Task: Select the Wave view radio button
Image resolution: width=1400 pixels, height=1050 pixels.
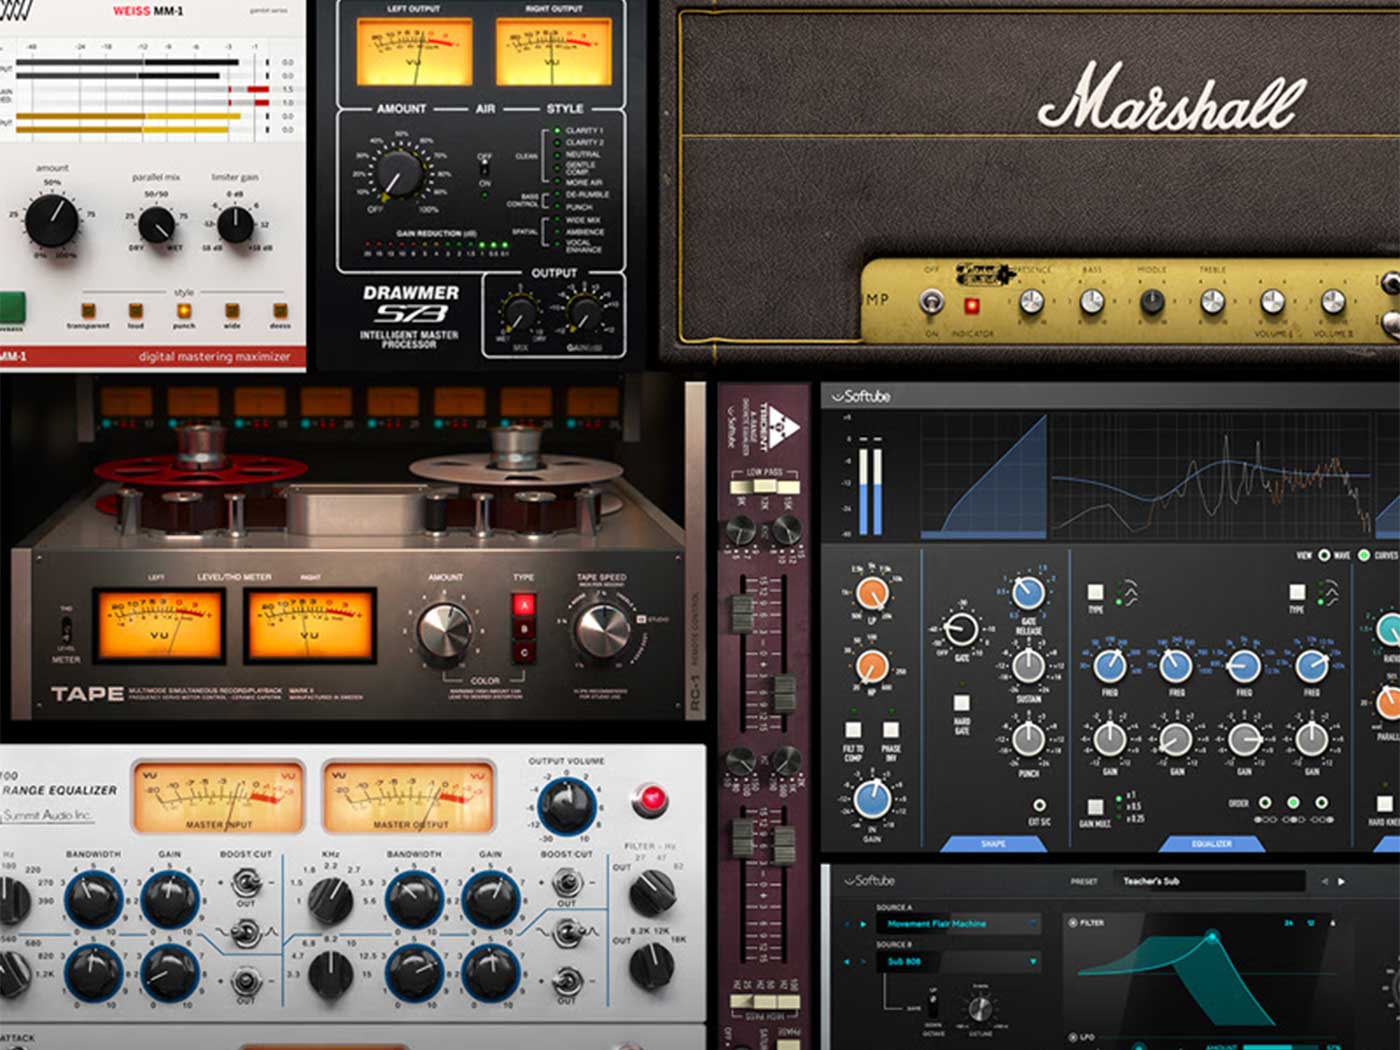Action: 1324,555
